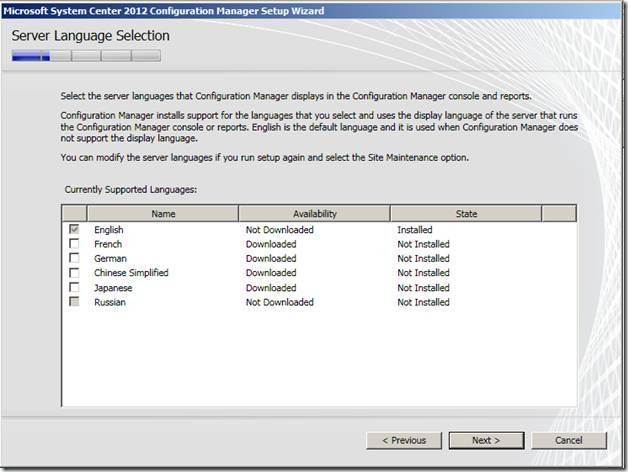Click the blank checkbox column header

pyautogui.click(x=74, y=214)
